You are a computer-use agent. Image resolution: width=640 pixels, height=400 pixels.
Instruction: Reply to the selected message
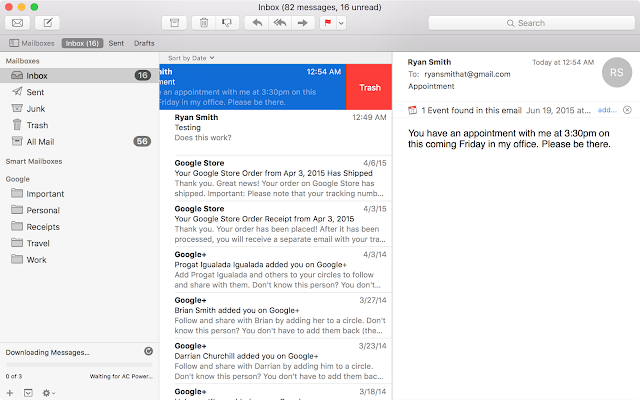click(257, 23)
